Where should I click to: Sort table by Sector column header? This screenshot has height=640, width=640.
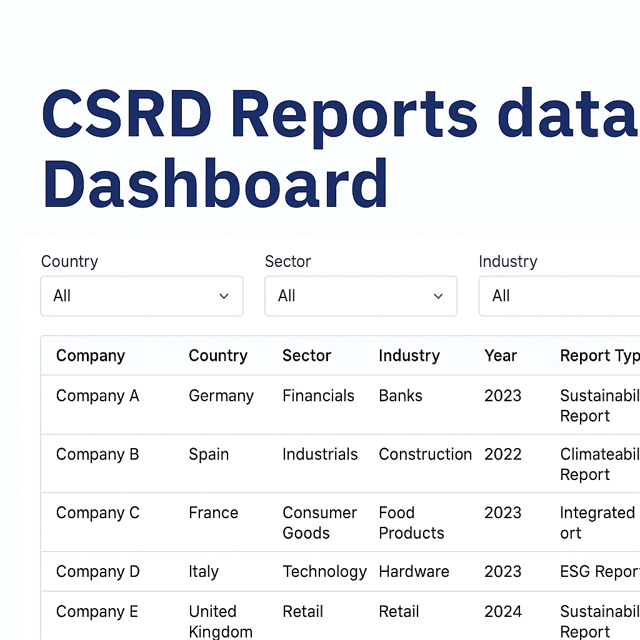pos(306,355)
